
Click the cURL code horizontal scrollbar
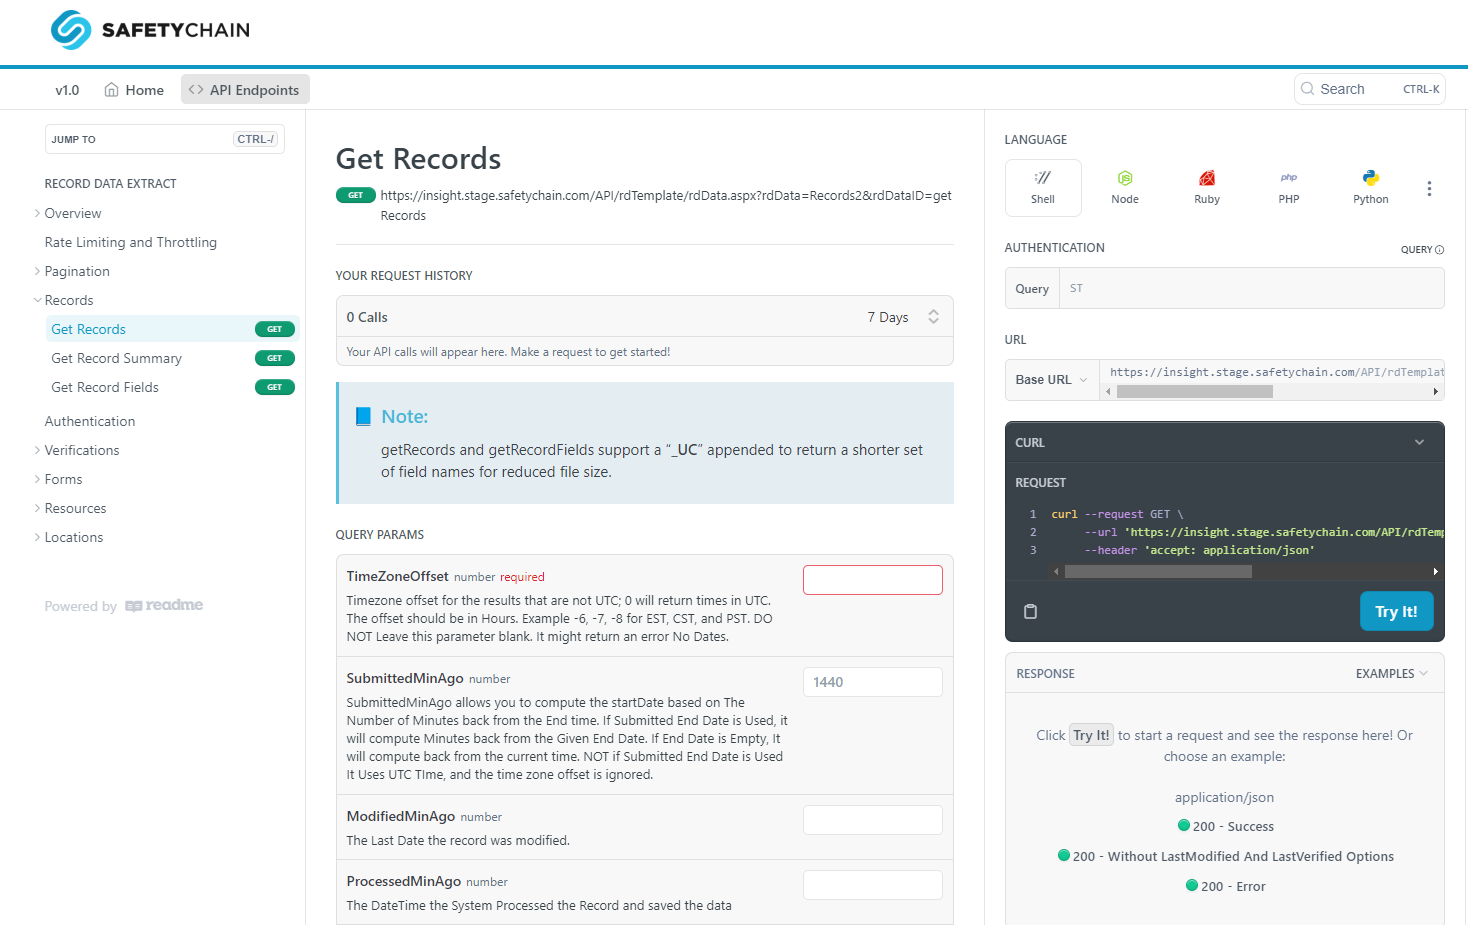pos(1158,572)
